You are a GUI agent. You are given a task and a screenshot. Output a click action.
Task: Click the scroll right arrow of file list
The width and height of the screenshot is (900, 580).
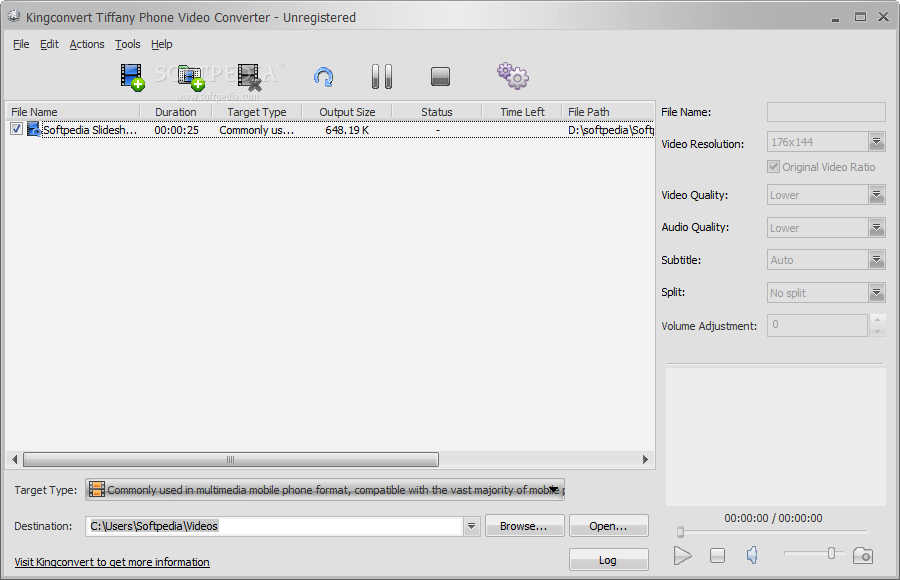click(645, 459)
